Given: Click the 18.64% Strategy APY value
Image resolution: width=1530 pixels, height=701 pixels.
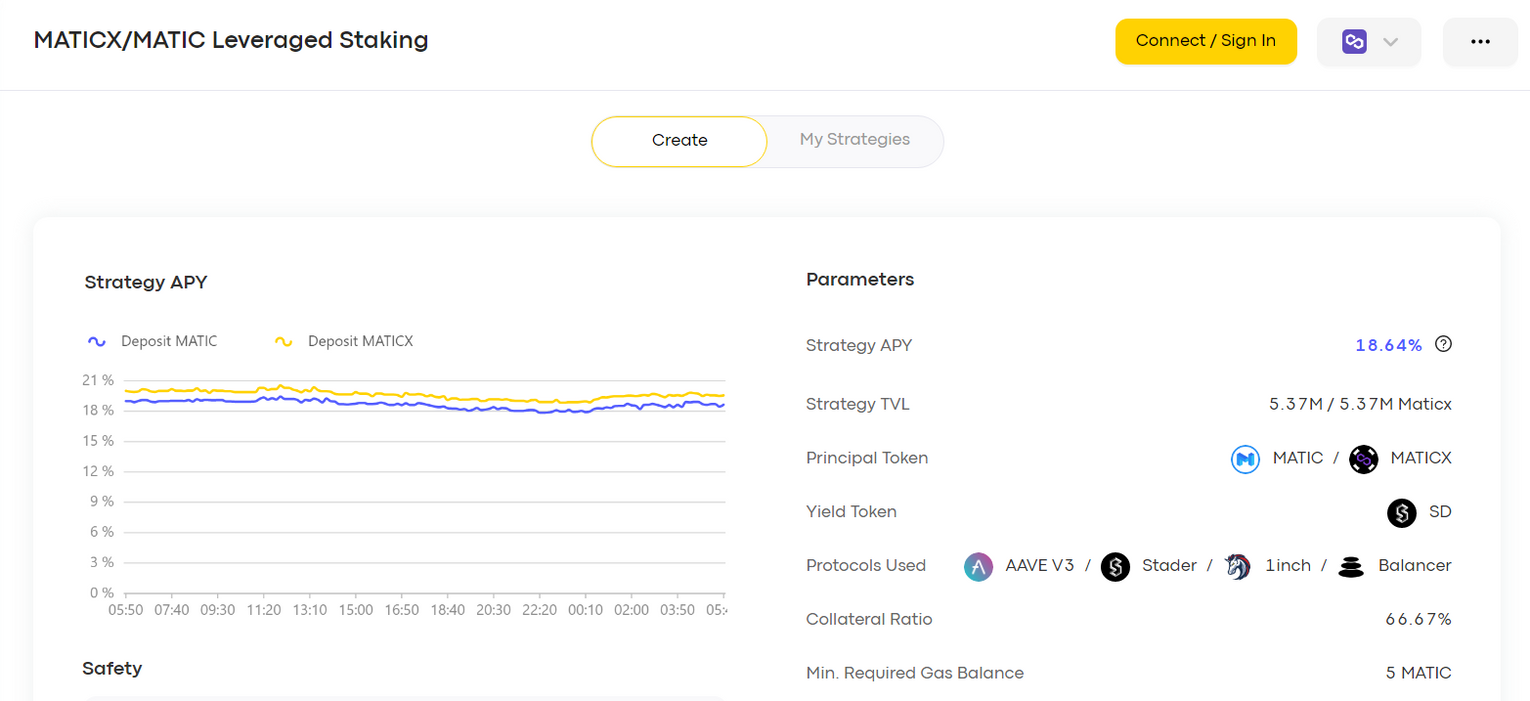Looking at the screenshot, I should [x=1388, y=346].
